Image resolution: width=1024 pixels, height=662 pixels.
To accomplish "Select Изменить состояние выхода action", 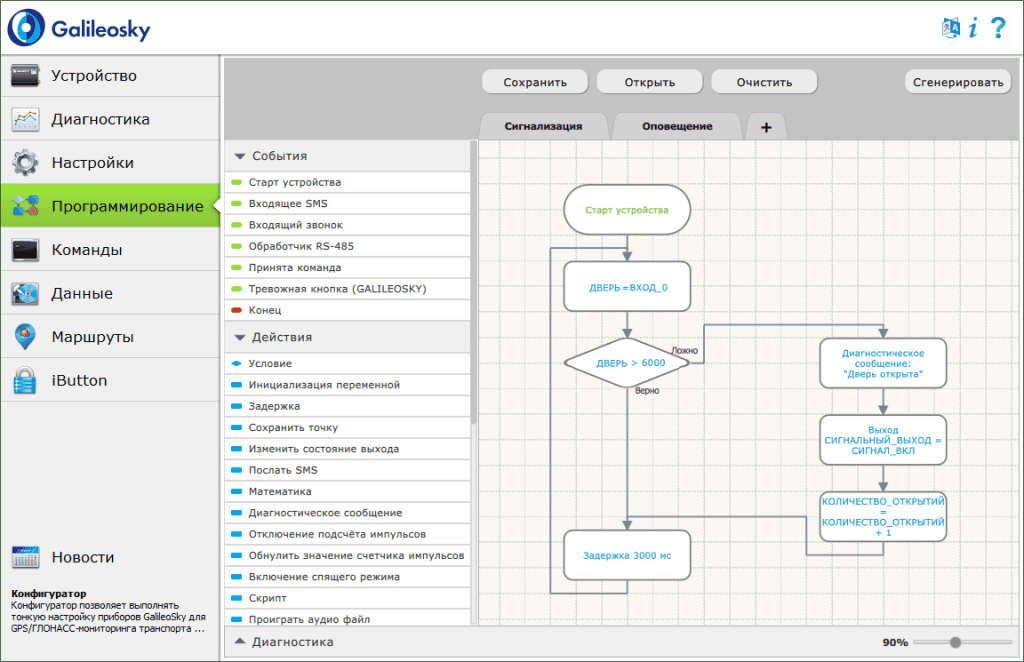I will coord(347,449).
